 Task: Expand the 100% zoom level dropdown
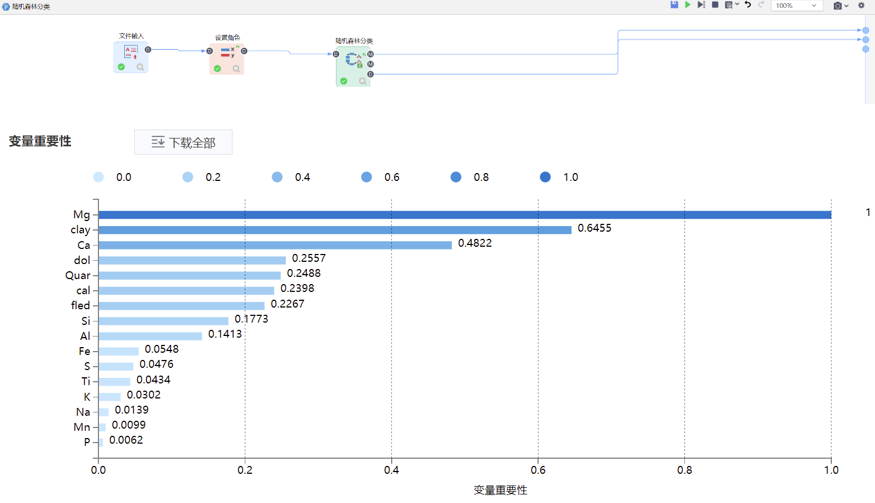(798, 5)
